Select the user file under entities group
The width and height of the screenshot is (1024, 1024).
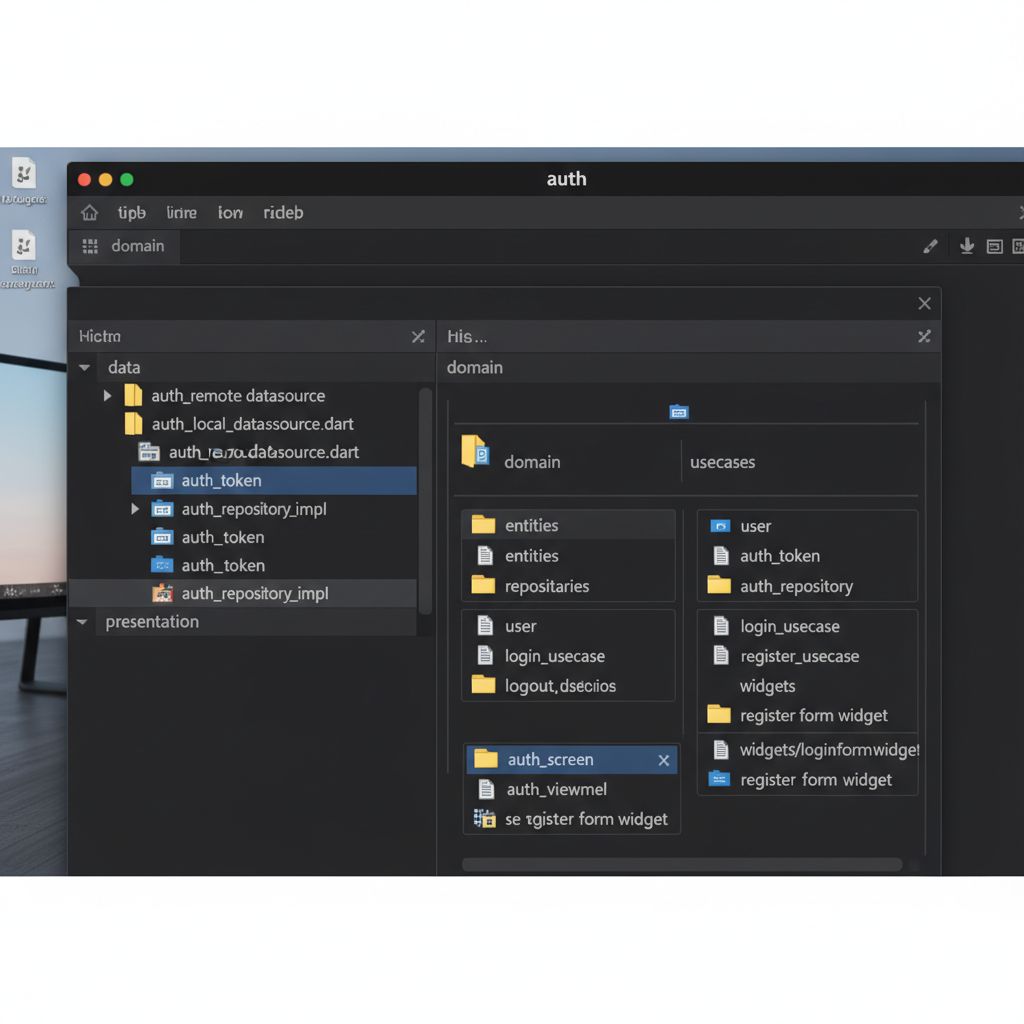coord(569,626)
